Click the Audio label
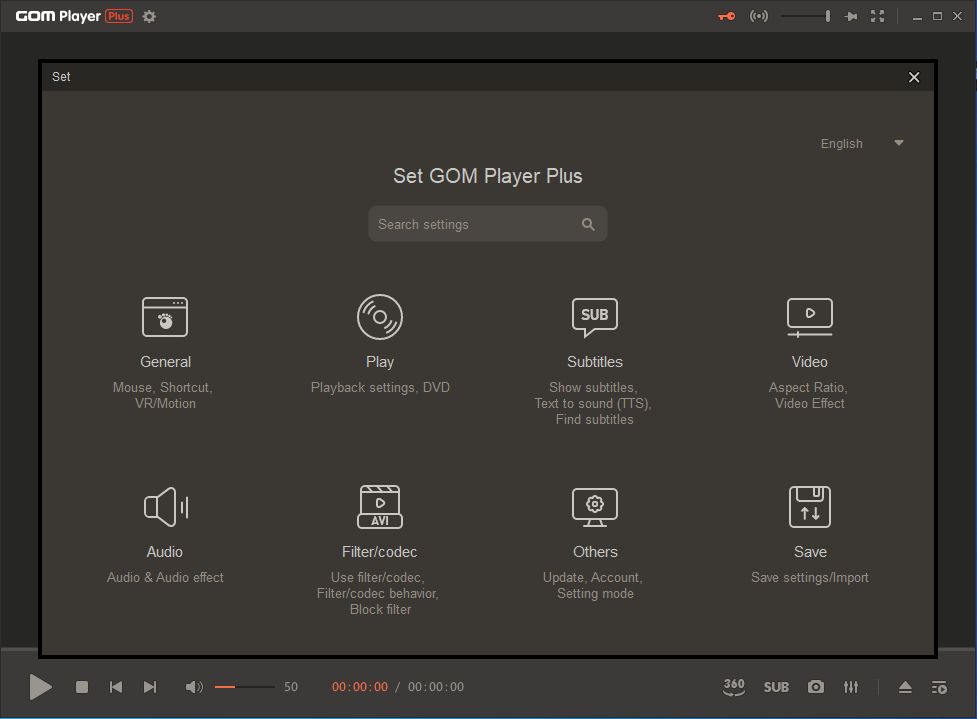Viewport: 977px width, 719px height. tap(164, 552)
